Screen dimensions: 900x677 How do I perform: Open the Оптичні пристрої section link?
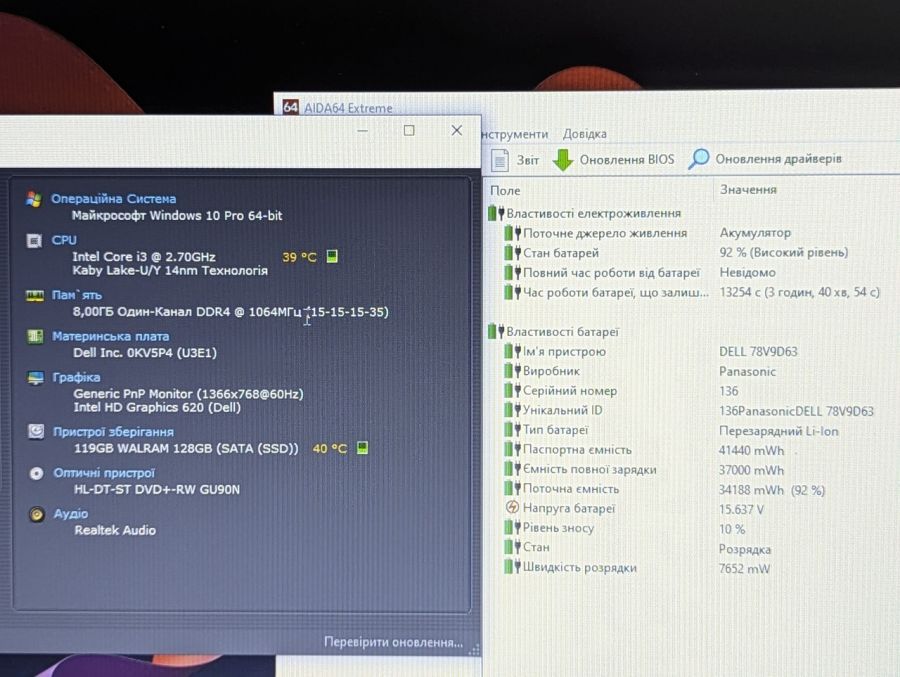click(x=104, y=473)
